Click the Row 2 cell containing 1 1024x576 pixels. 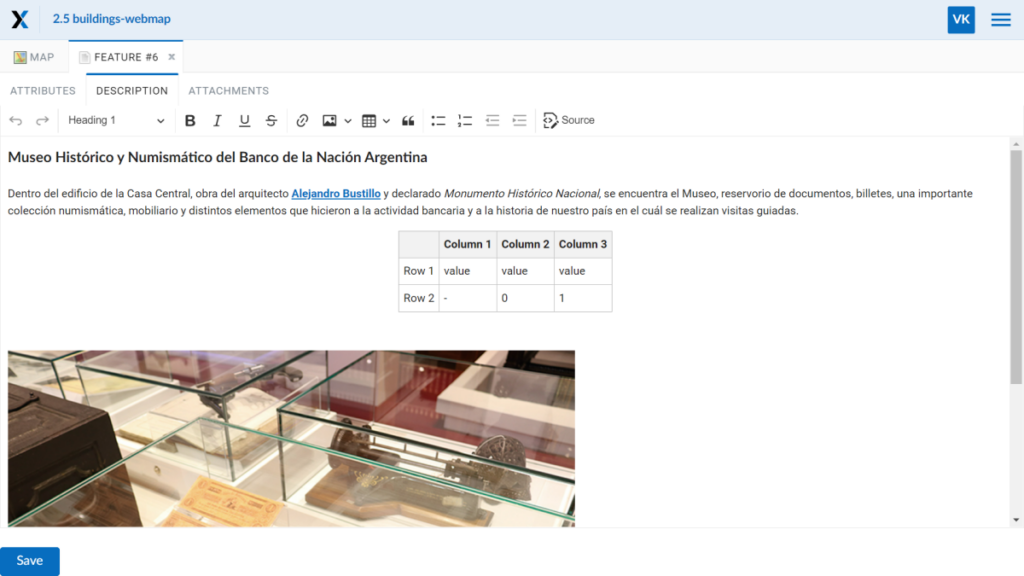coord(583,298)
